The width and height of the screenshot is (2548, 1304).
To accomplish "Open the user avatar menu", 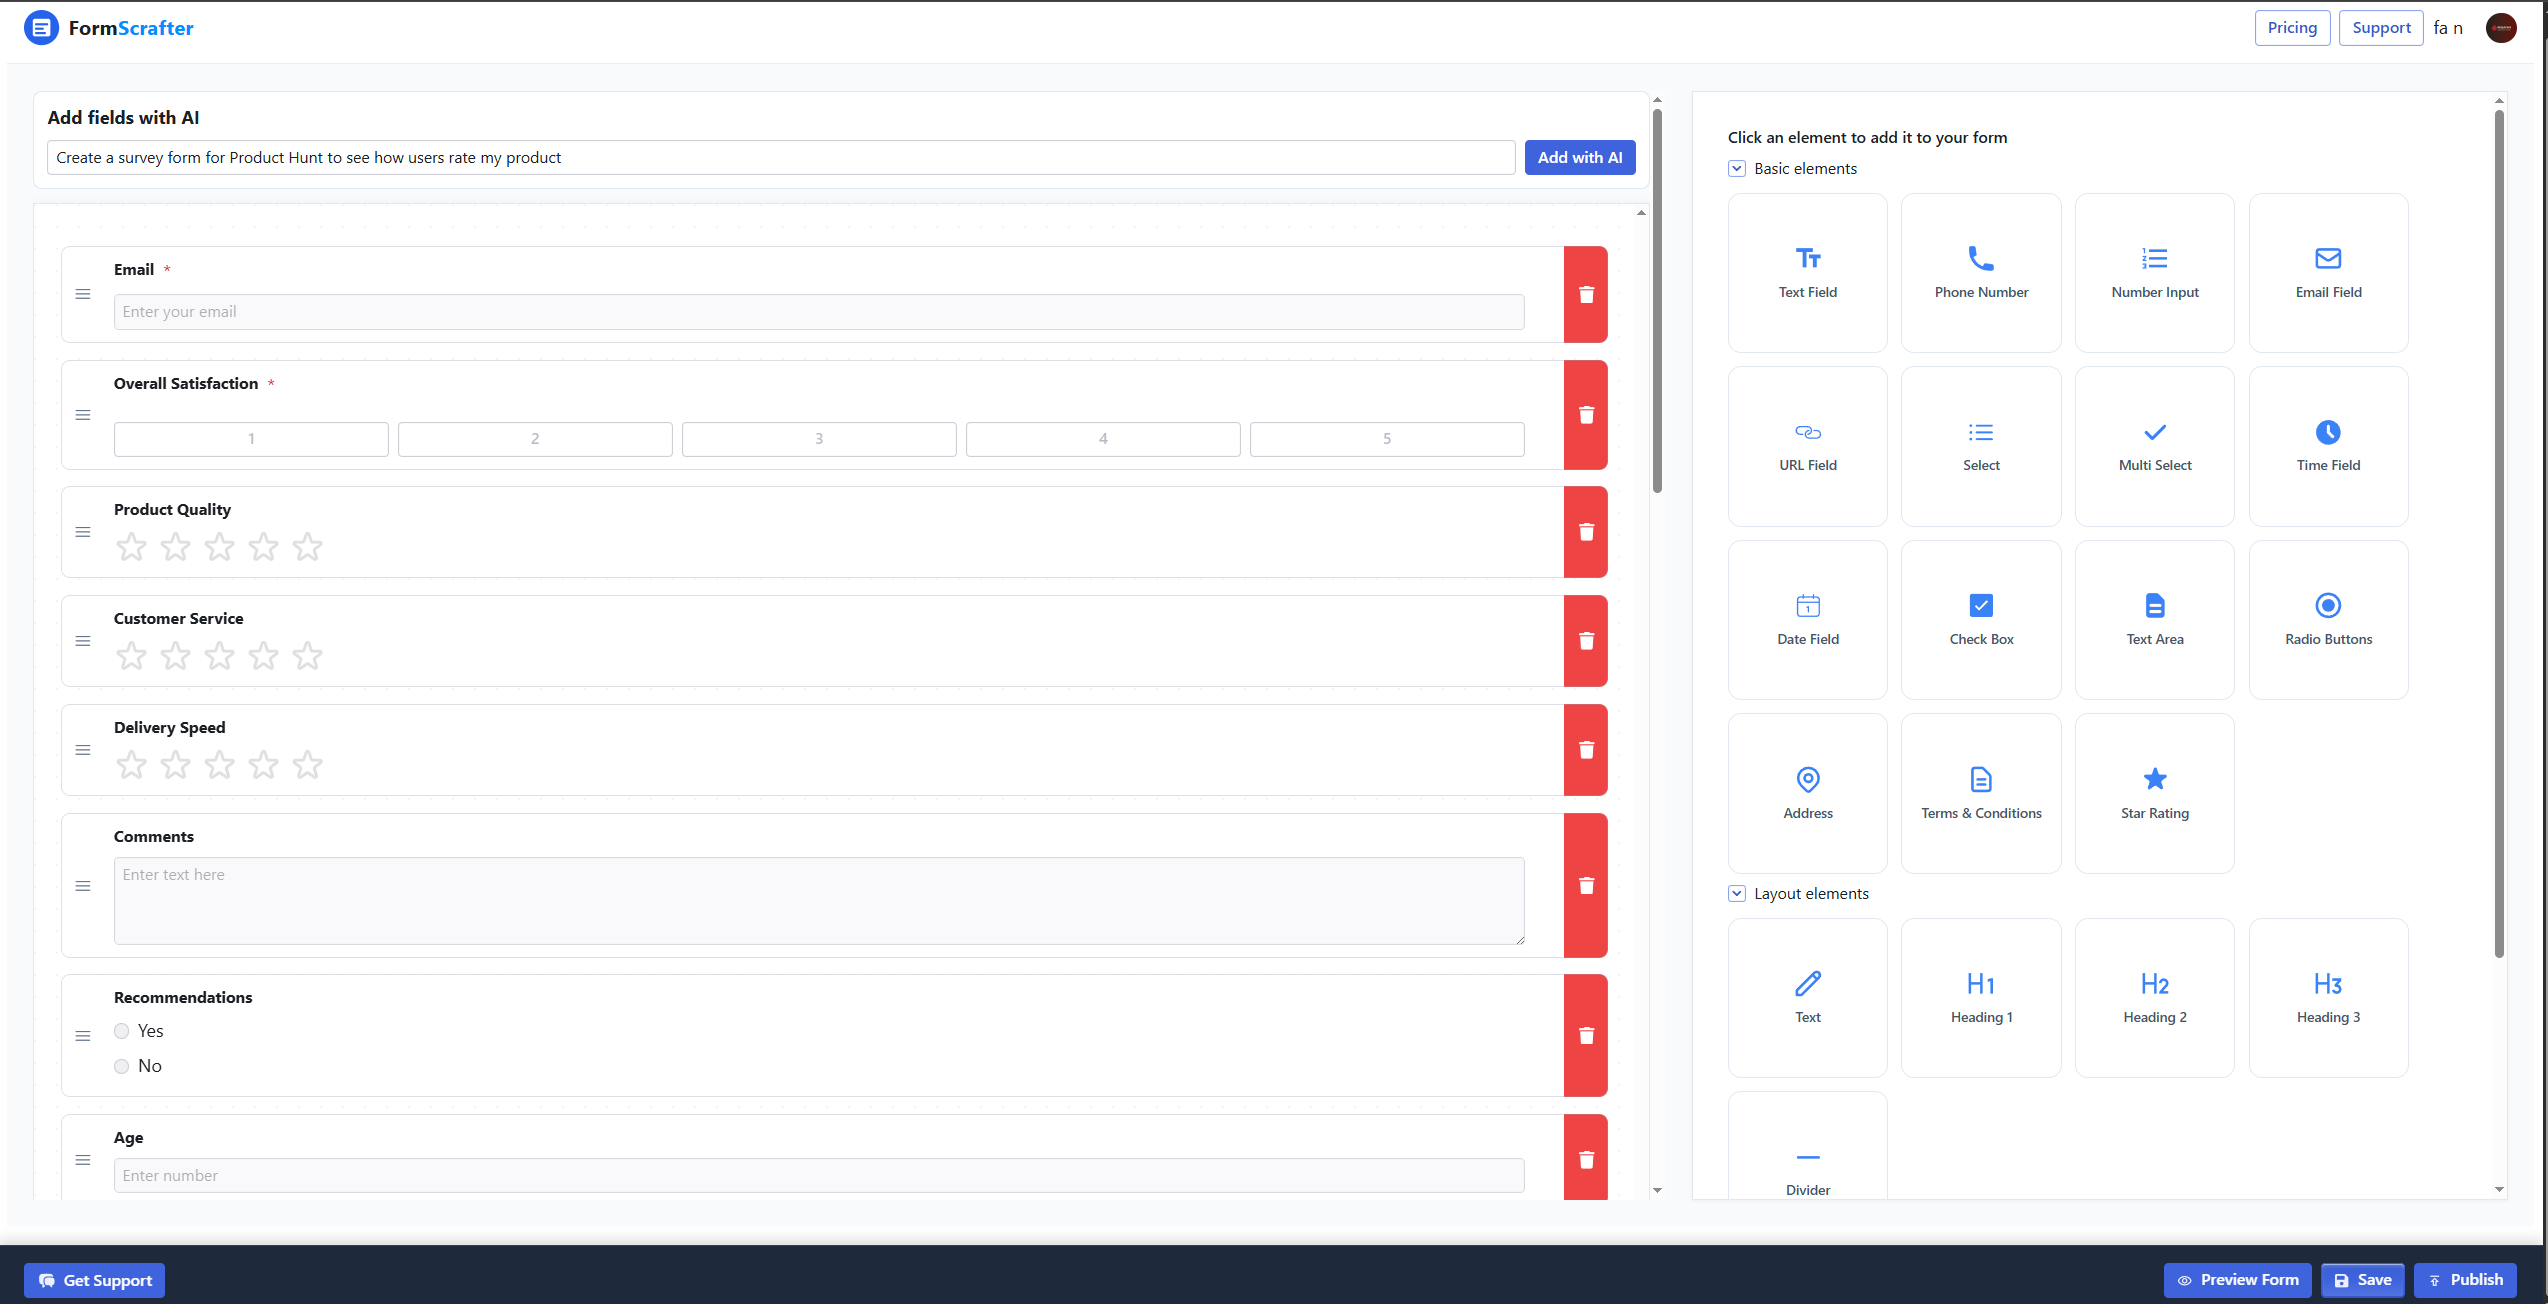I will pyautogui.click(x=2500, y=28).
